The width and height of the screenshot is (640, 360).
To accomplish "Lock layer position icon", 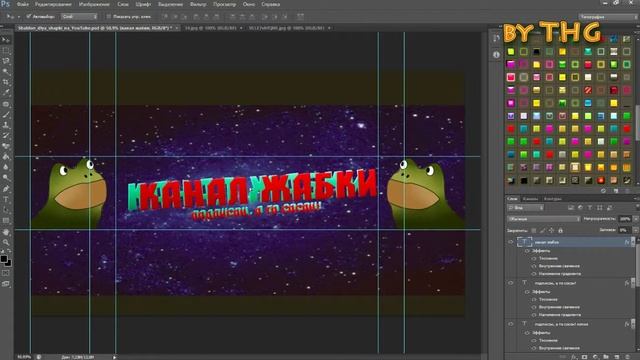I will [x=551, y=231].
